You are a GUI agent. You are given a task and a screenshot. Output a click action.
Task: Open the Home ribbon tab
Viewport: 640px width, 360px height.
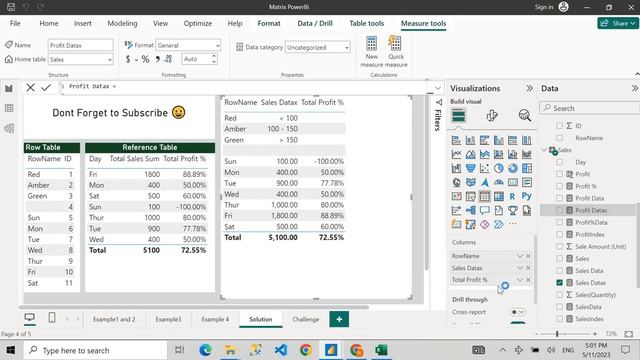point(49,23)
